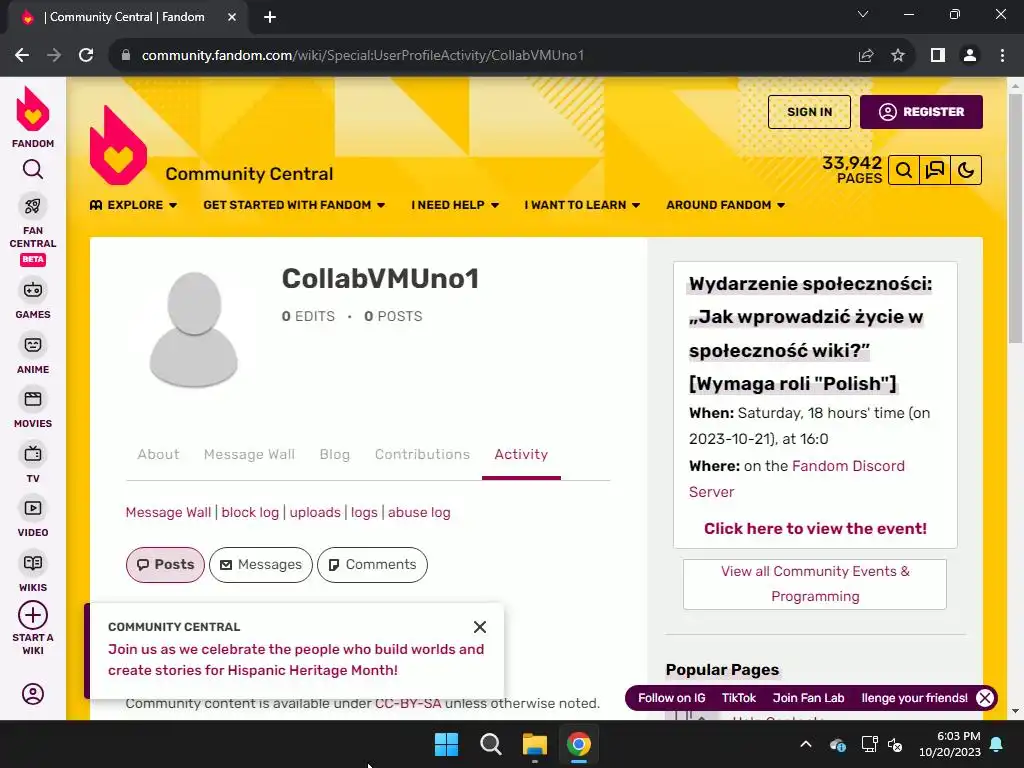
Task: Open TV icon in sidebar
Action: 33,454
